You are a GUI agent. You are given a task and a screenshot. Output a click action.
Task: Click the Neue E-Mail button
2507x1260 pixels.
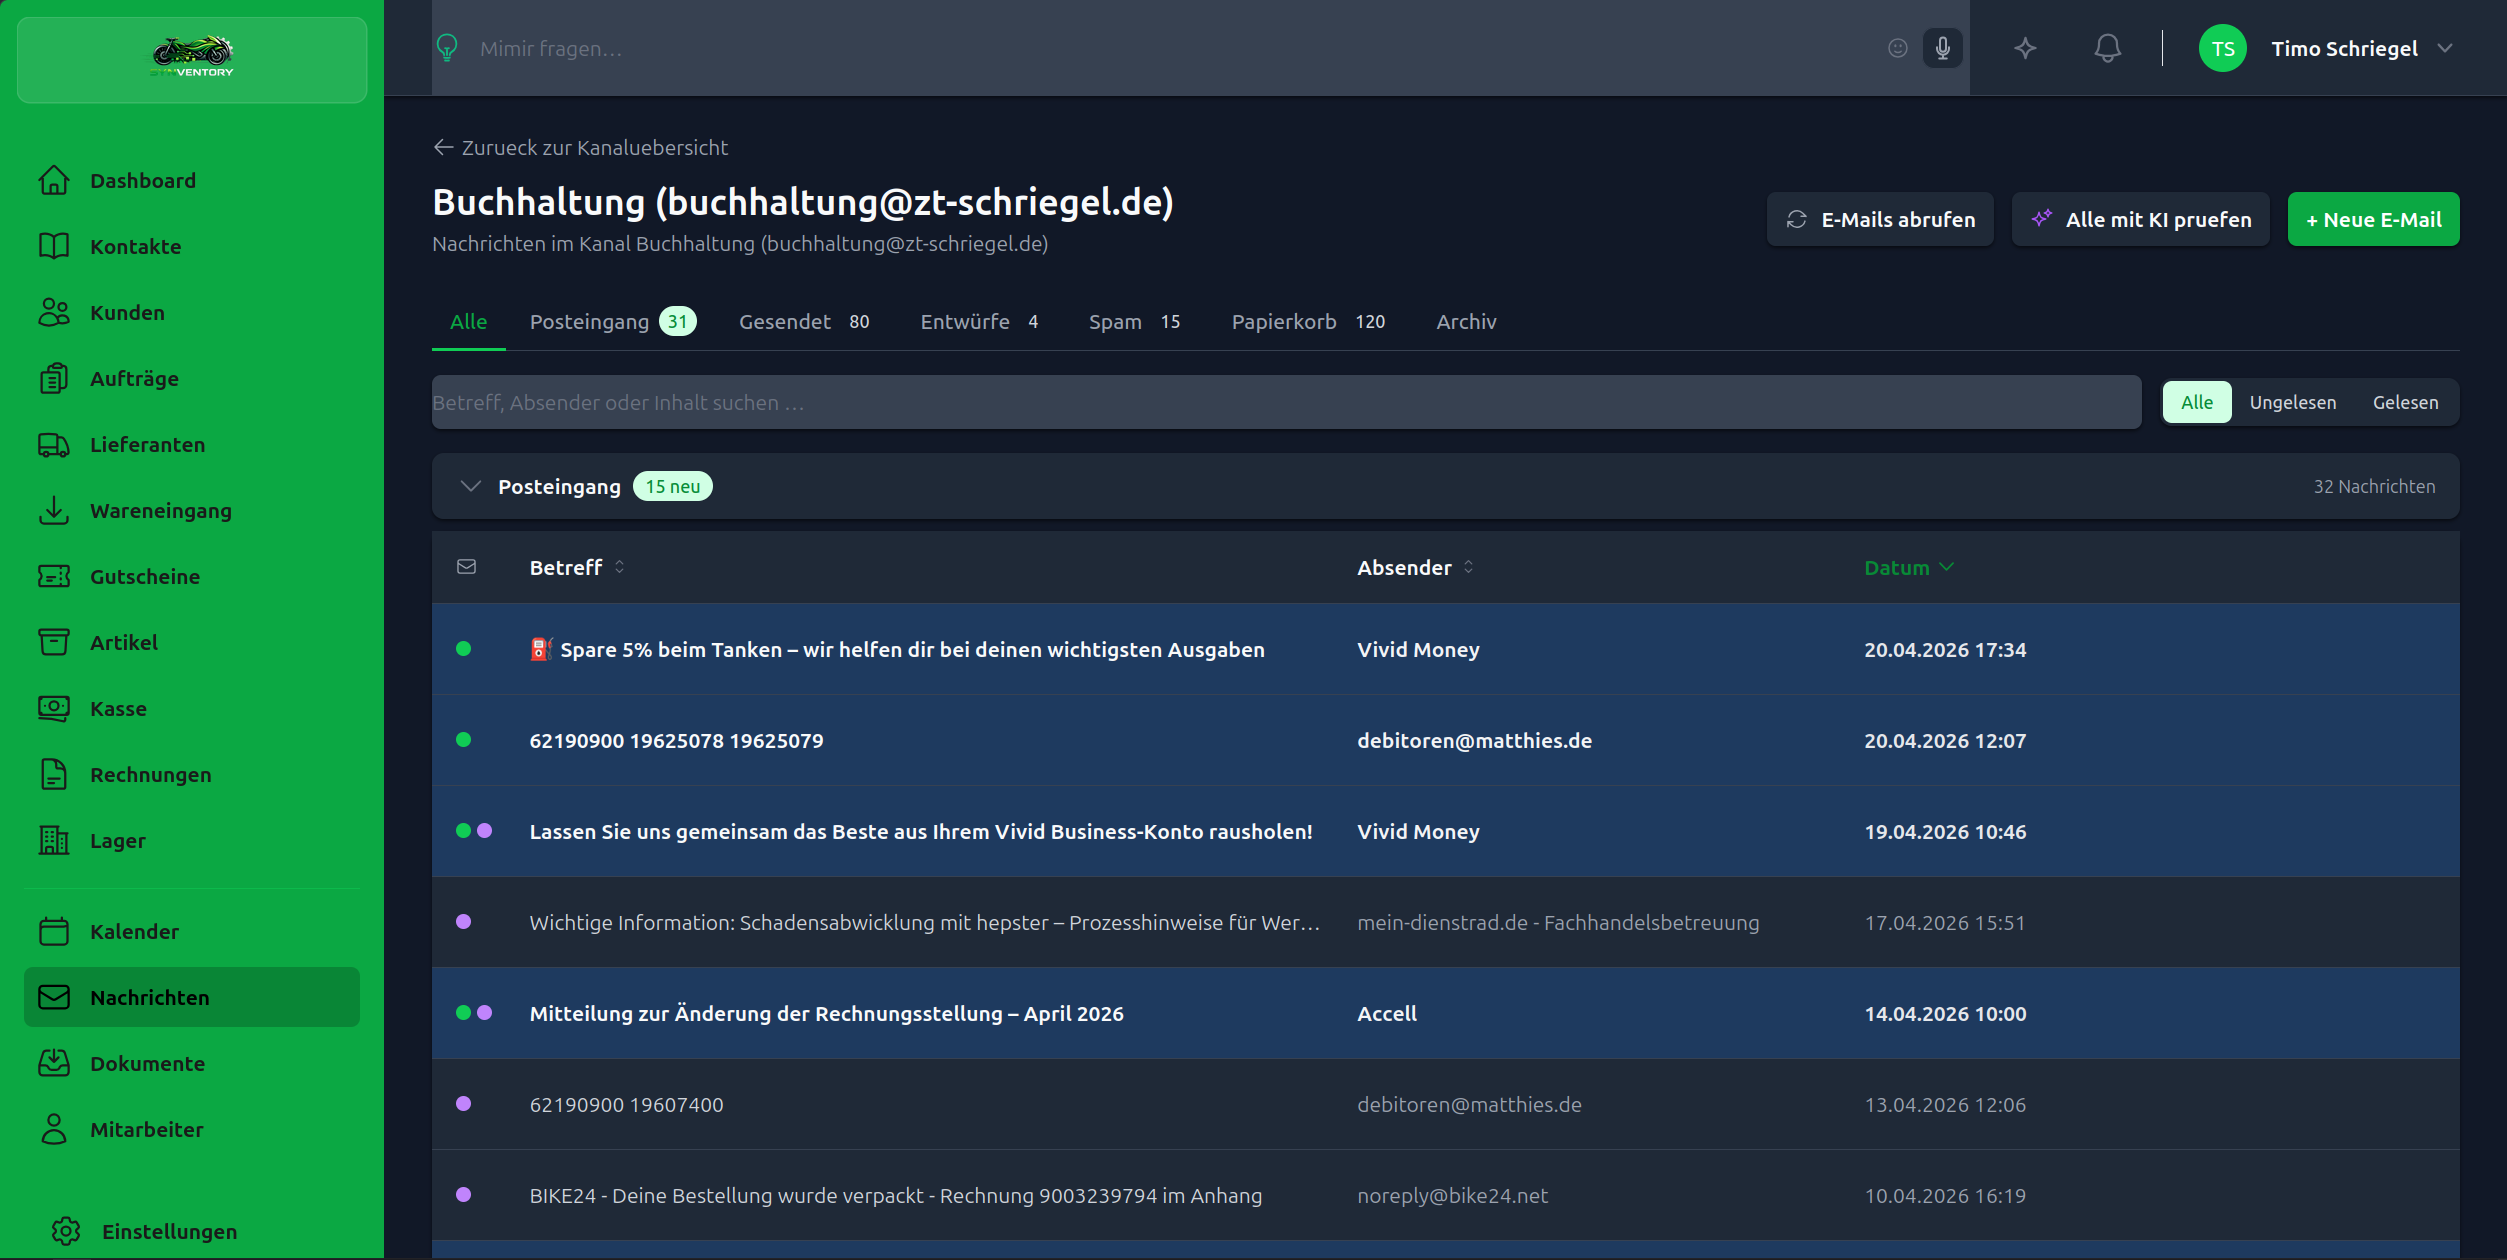click(x=2372, y=219)
